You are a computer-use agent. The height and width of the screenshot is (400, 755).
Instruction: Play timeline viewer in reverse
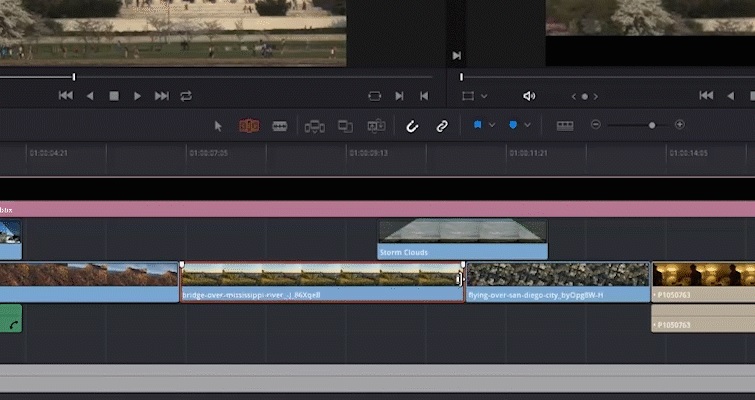730,96
